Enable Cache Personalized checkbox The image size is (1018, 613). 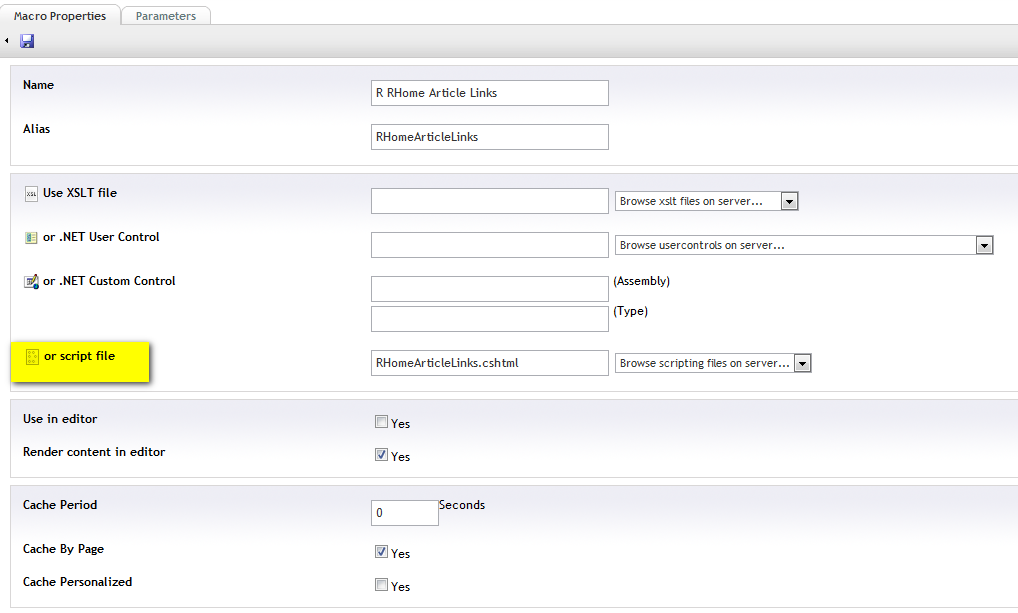coord(381,585)
